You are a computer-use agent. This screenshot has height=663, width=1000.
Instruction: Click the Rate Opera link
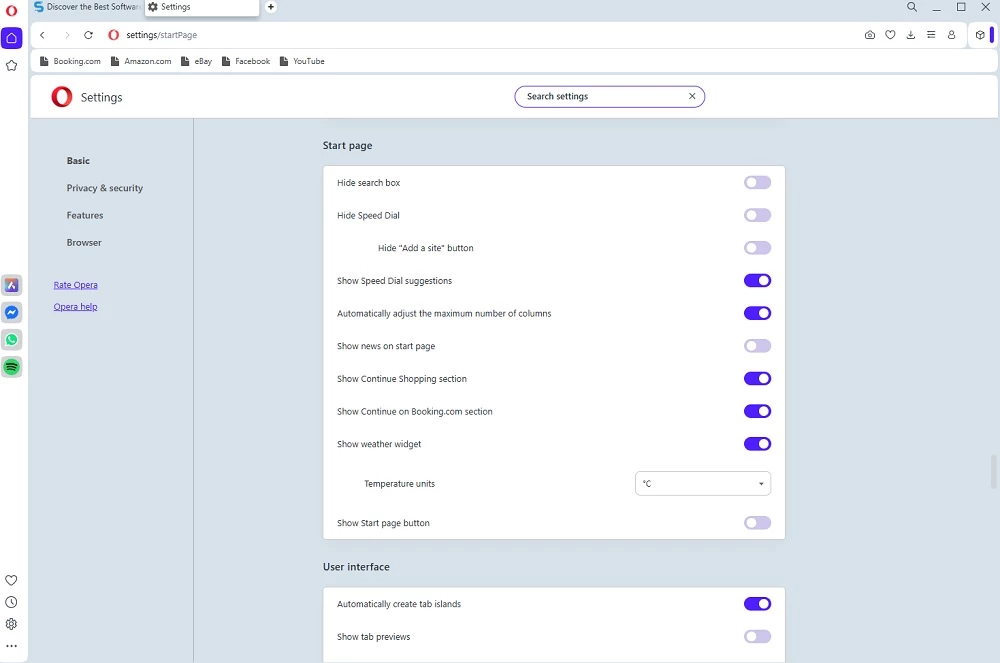(x=76, y=285)
